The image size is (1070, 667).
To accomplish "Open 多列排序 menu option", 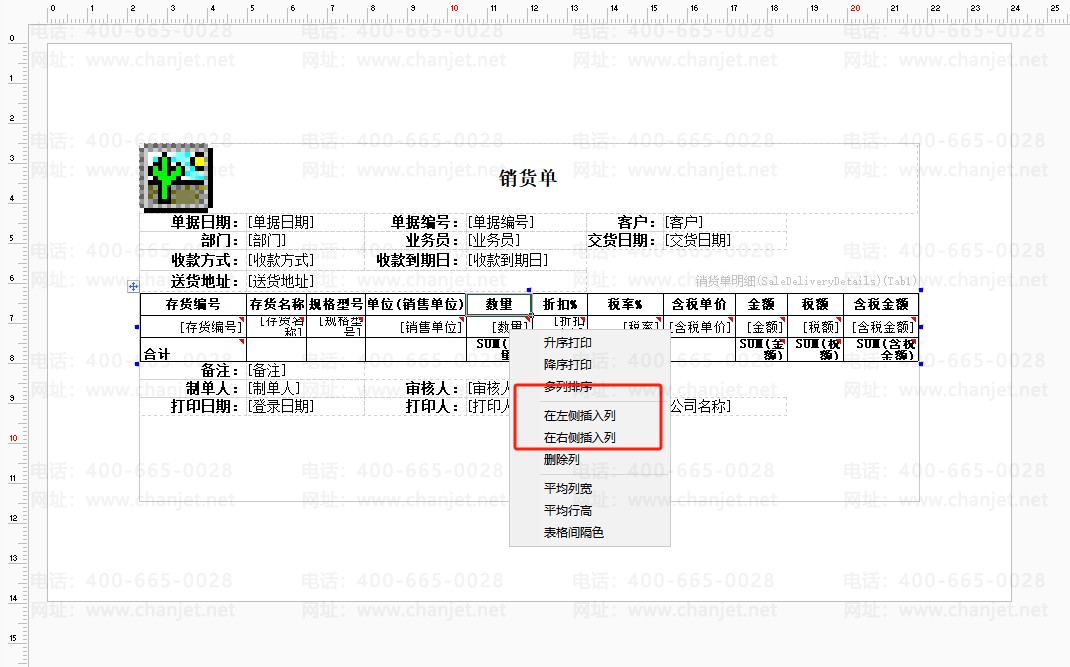I will (x=567, y=386).
